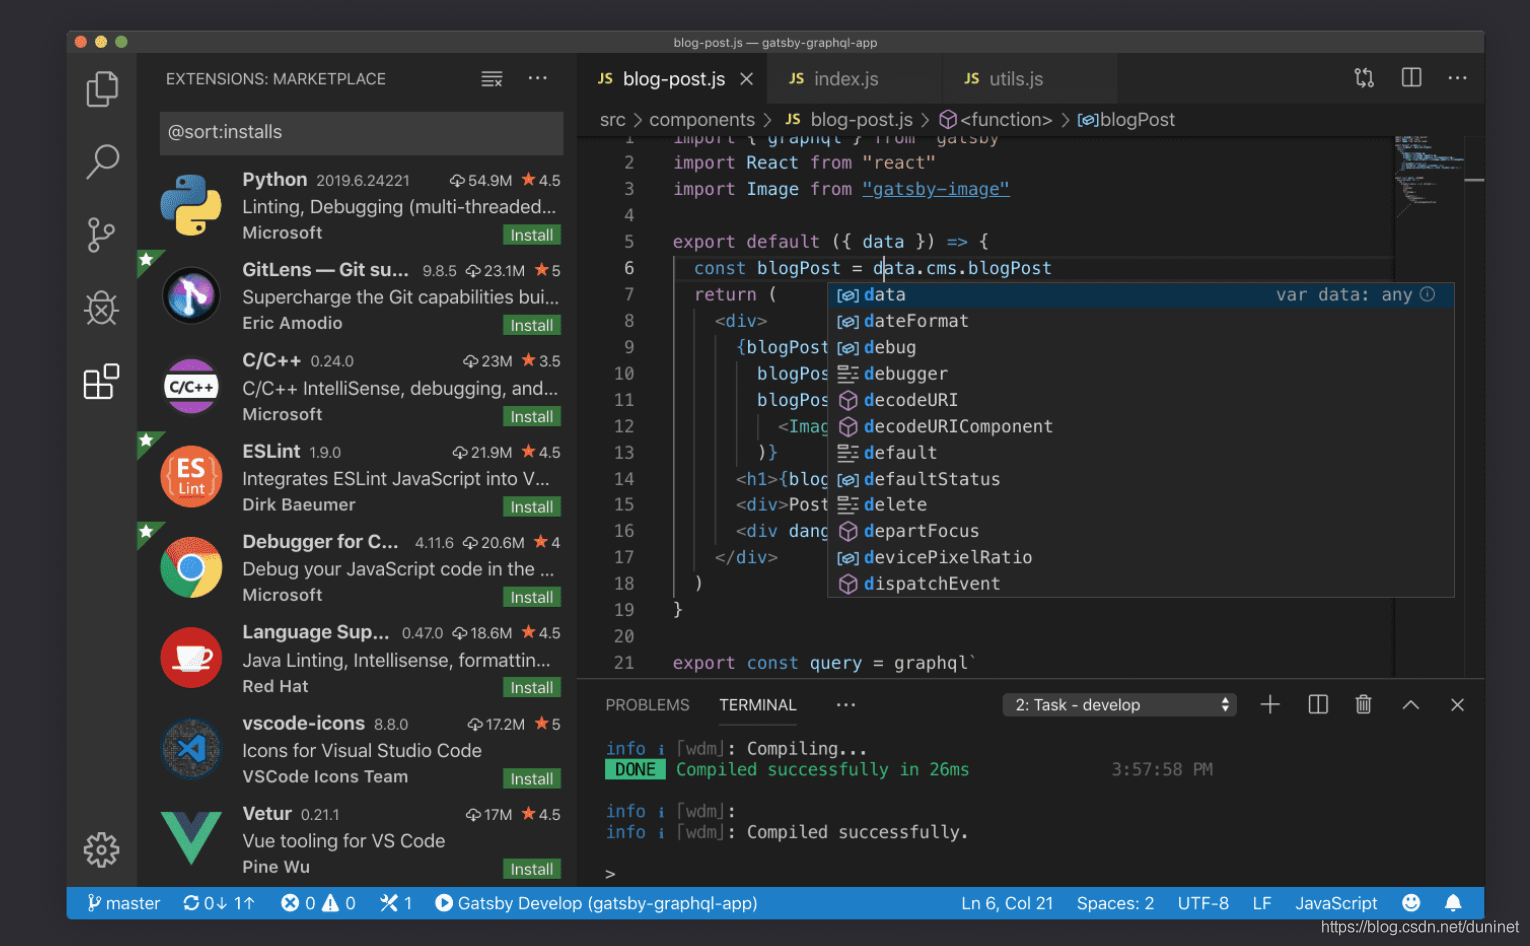Expand <function> breadcrumb segment
Viewport: 1530px width, 946px height.
(995, 120)
